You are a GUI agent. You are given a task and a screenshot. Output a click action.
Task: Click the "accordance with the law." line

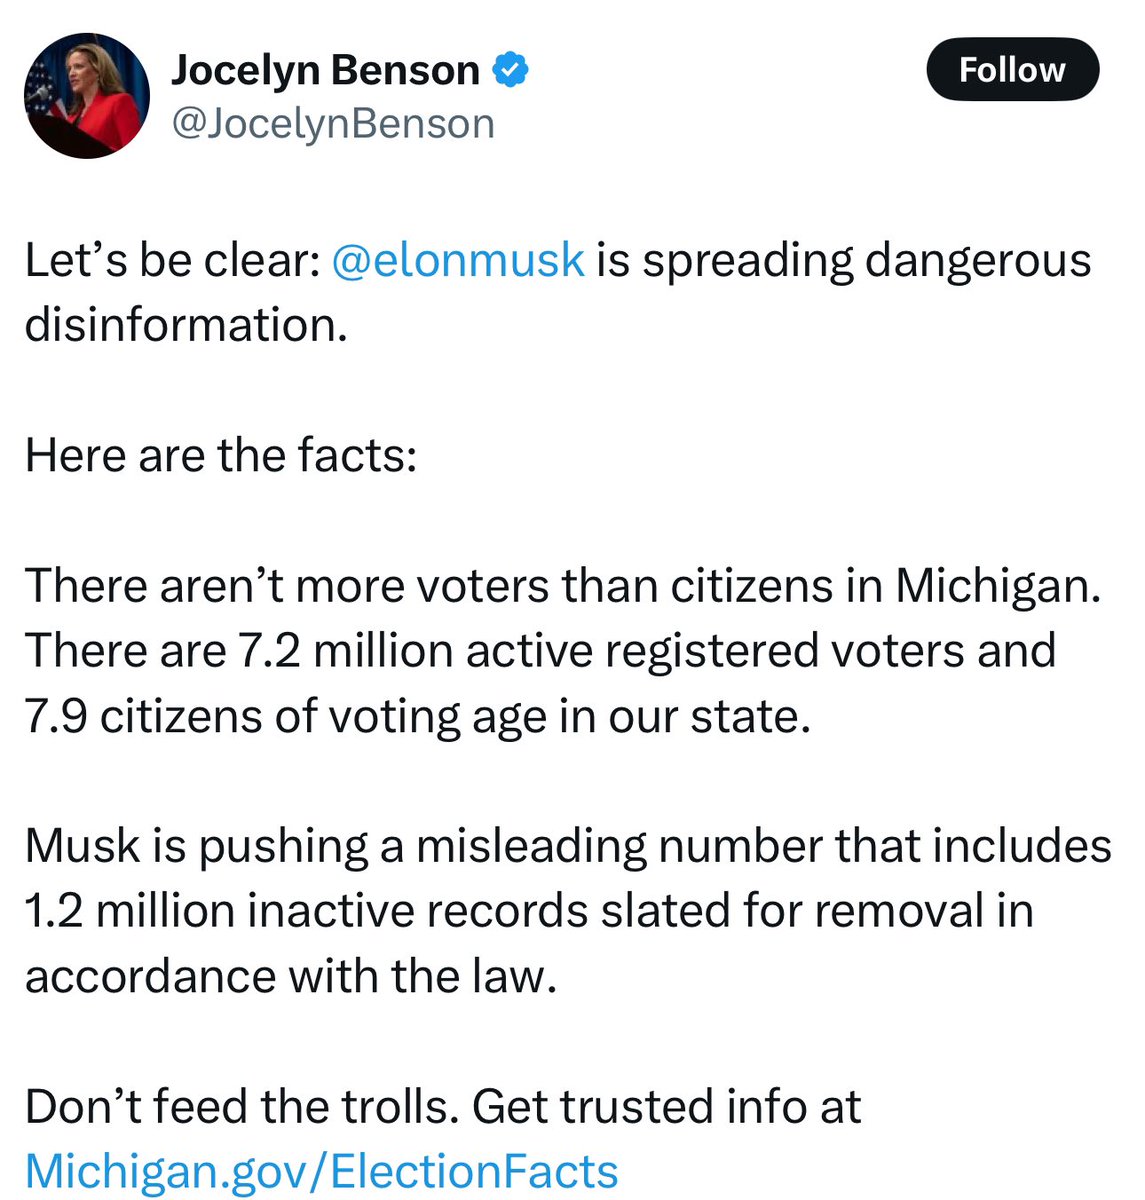click(290, 976)
